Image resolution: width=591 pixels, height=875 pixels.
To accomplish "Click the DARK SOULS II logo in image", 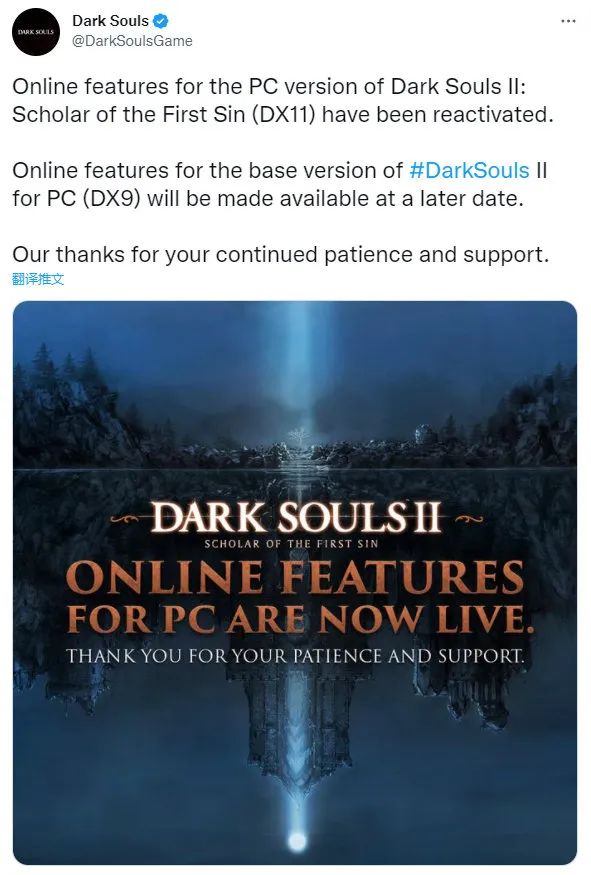I will pyautogui.click(x=296, y=517).
